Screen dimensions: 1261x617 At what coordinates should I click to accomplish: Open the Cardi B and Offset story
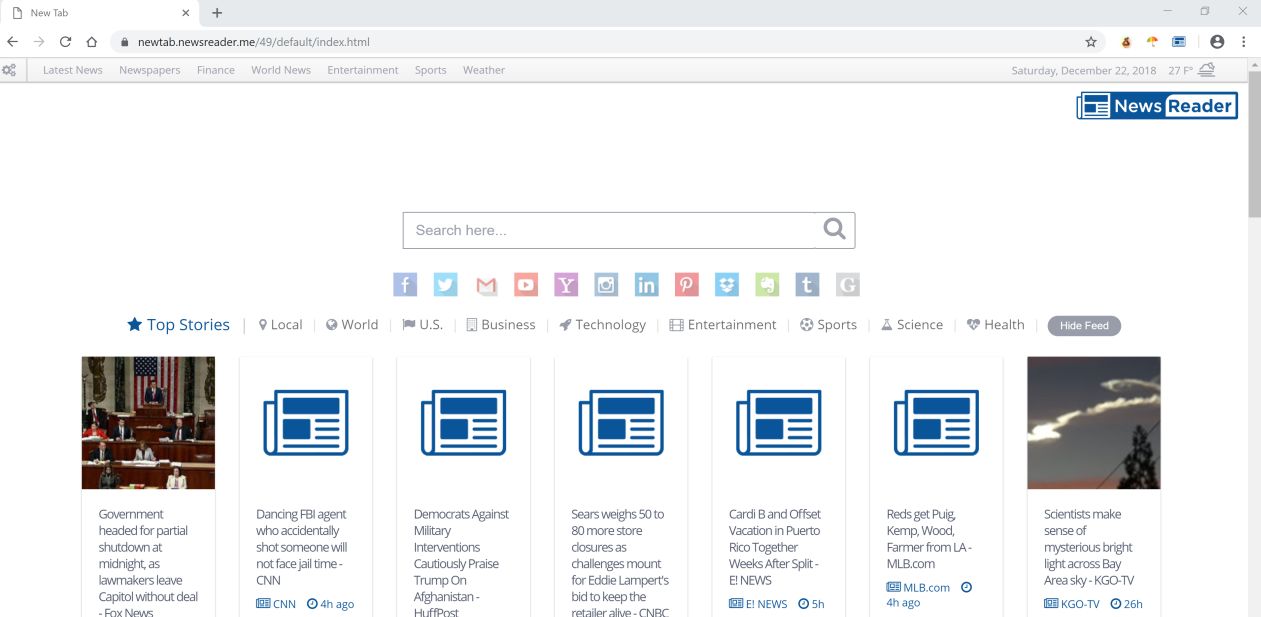pyautogui.click(x=775, y=547)
